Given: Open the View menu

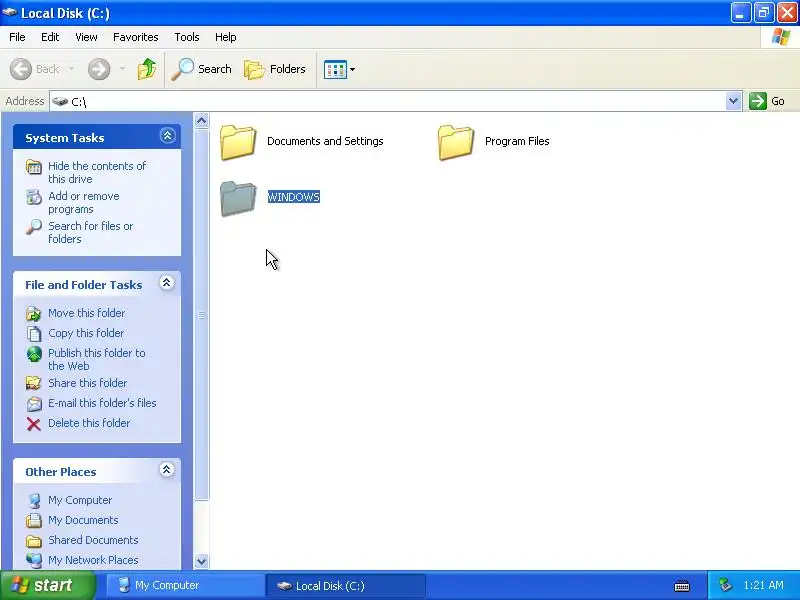Looking at the screenshot, I should [x=86, y=37].
